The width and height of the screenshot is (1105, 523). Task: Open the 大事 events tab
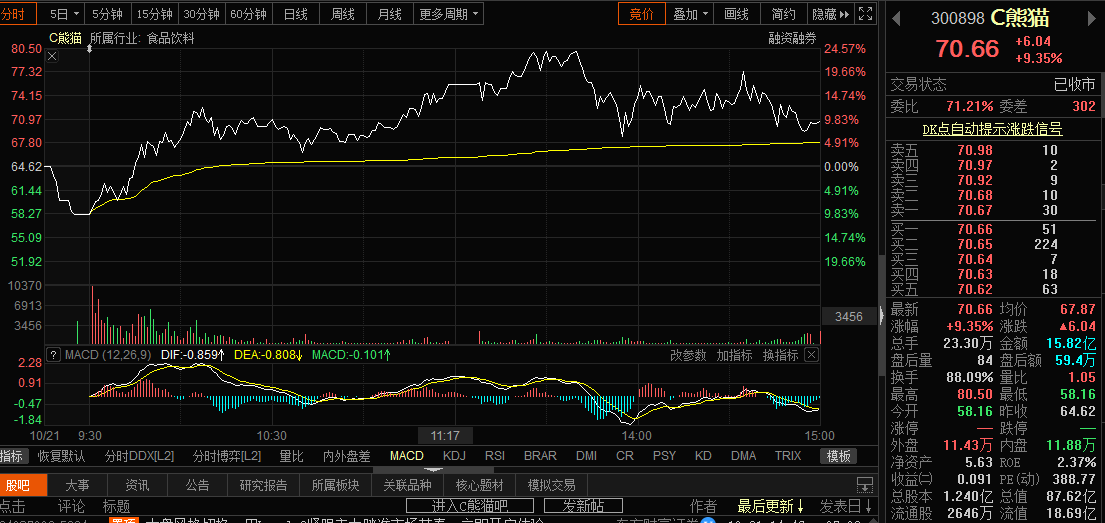click(77, 485)
